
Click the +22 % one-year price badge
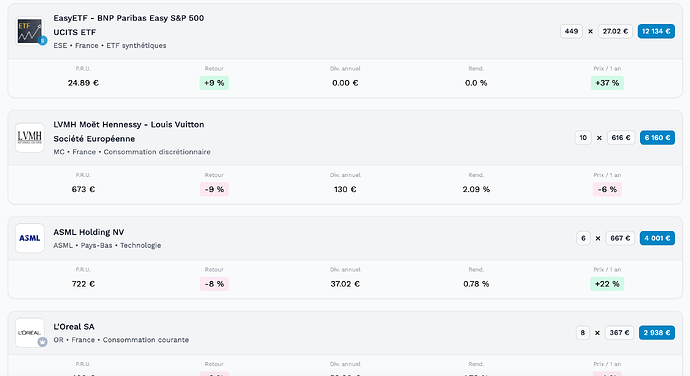pos(607,284)
